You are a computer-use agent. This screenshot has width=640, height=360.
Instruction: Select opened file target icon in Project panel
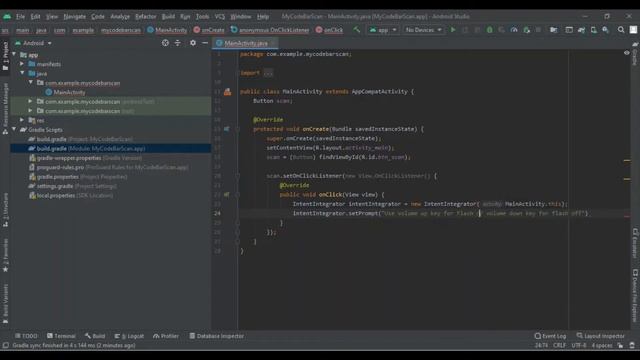165,43
